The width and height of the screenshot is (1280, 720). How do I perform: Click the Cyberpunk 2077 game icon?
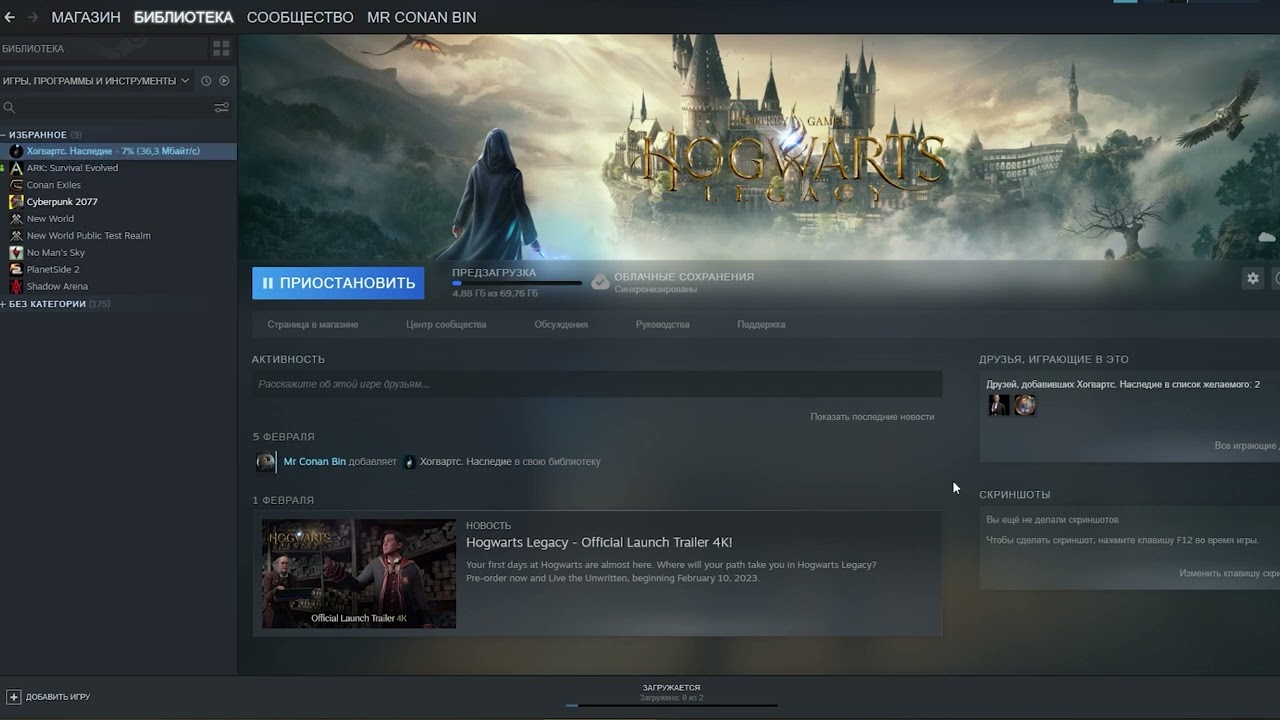(x=16, y=202)
